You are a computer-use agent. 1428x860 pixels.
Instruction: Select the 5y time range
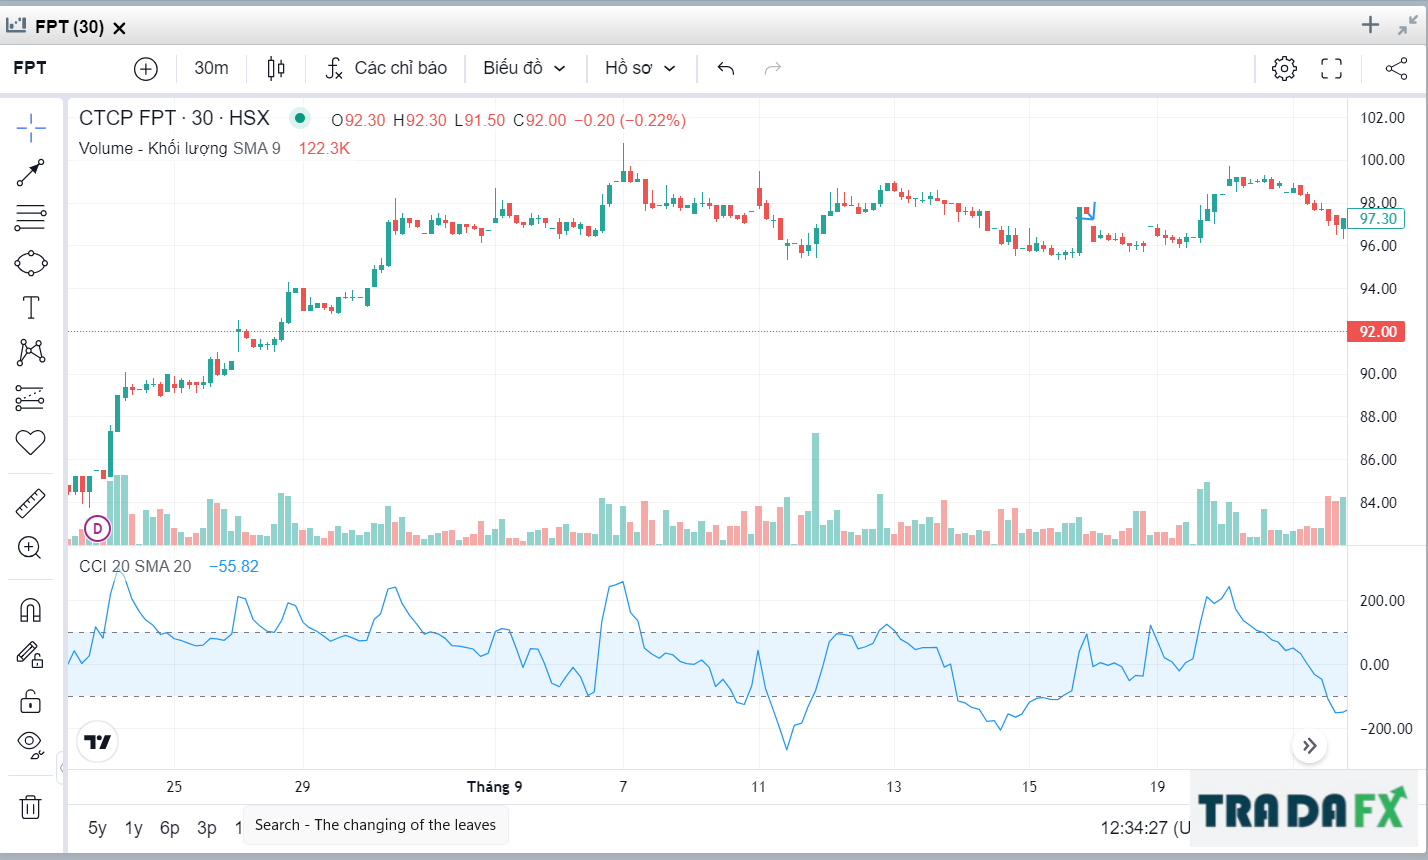click(x=97, y=827)
